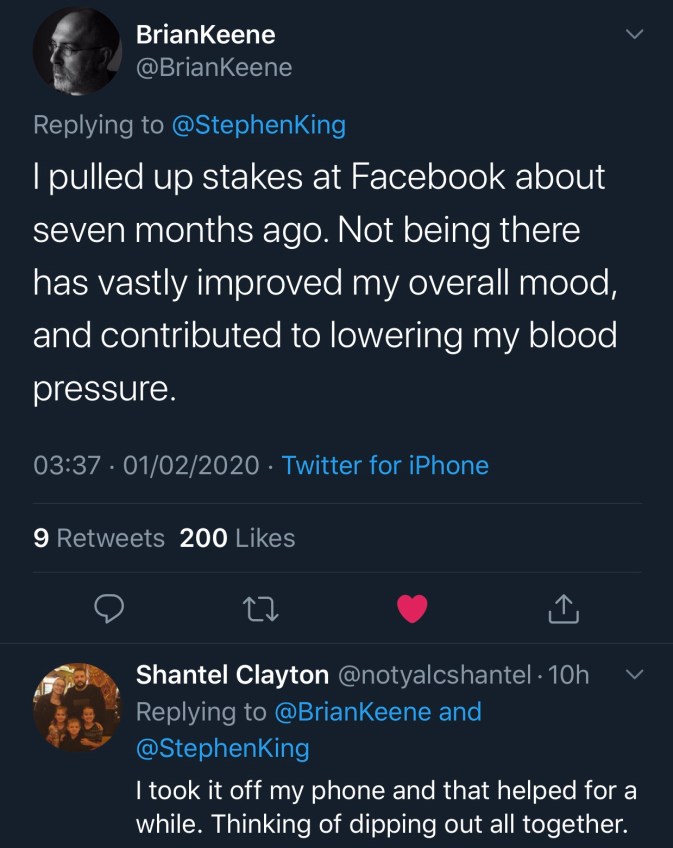View the 9 Retweets list
The image size is (673, 848).
point(99,538)
